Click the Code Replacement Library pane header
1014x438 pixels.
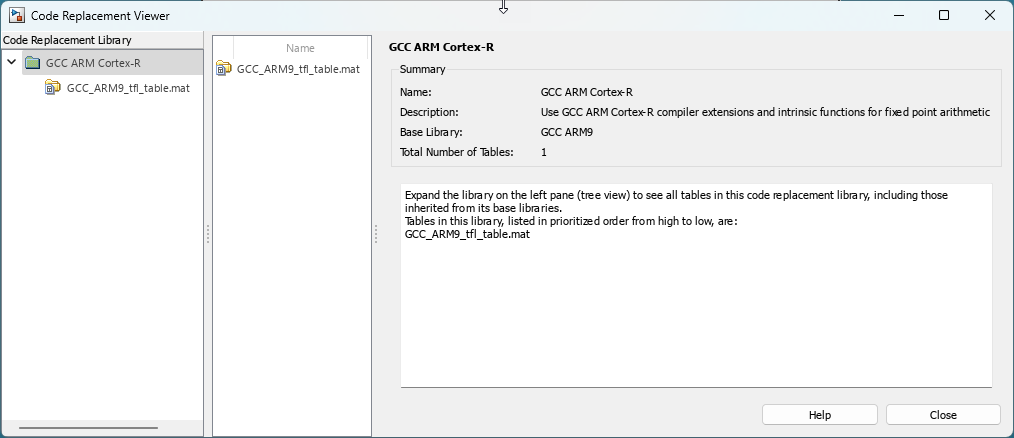tap(67, 40)
